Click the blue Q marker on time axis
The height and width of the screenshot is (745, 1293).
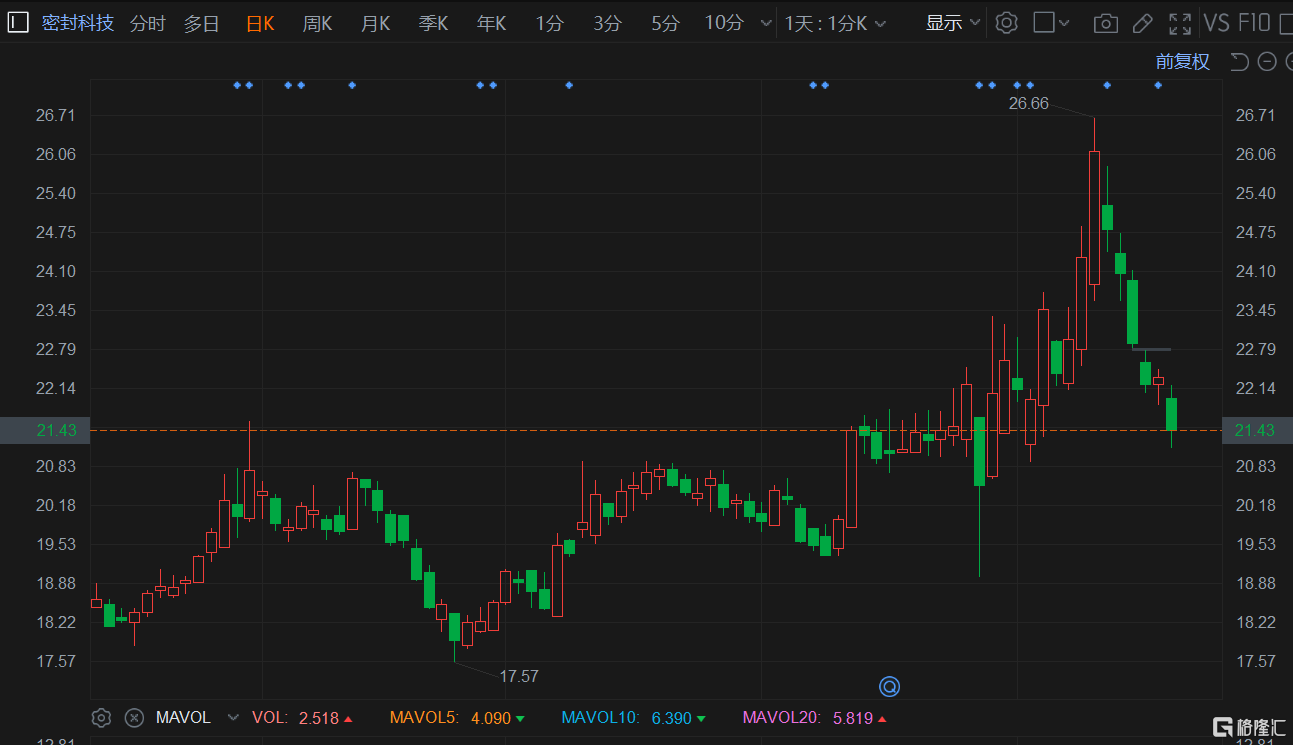[889, 686]
